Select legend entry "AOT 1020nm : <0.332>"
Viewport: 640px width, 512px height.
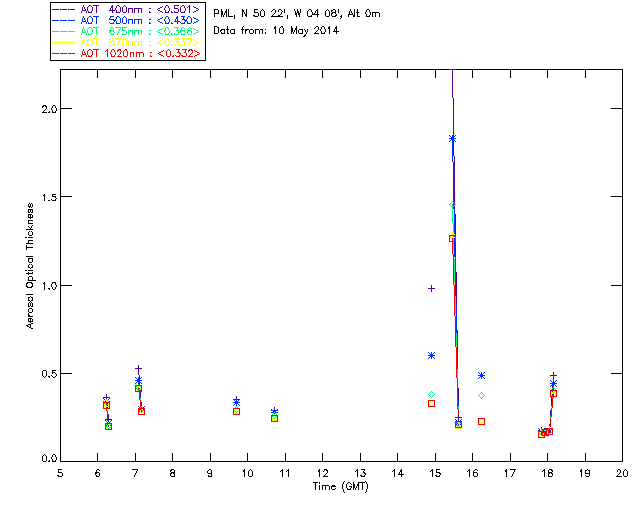(140, 53)
